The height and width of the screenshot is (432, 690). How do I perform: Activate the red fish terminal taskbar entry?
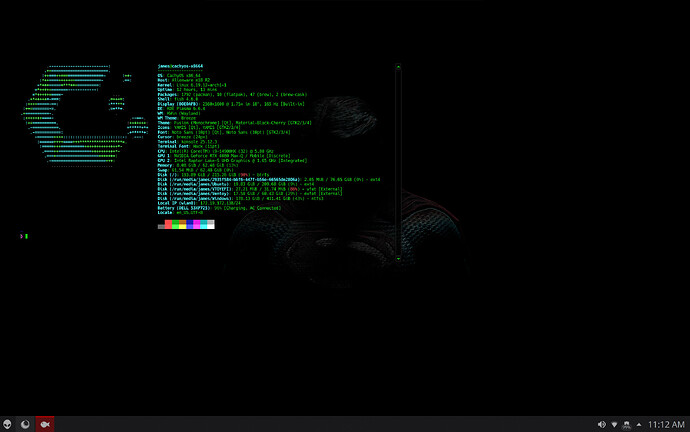tap(45, 424)
